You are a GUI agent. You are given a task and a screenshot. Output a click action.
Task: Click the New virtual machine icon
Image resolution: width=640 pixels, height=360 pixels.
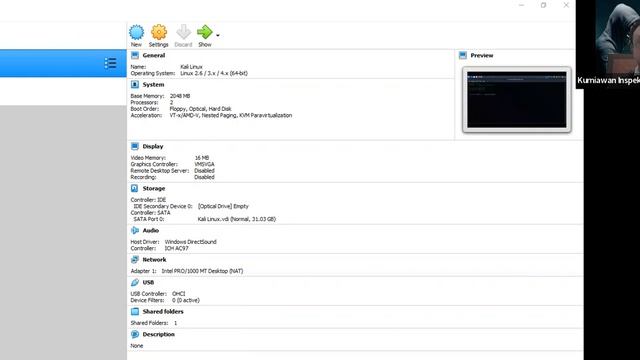coord(136,32)
